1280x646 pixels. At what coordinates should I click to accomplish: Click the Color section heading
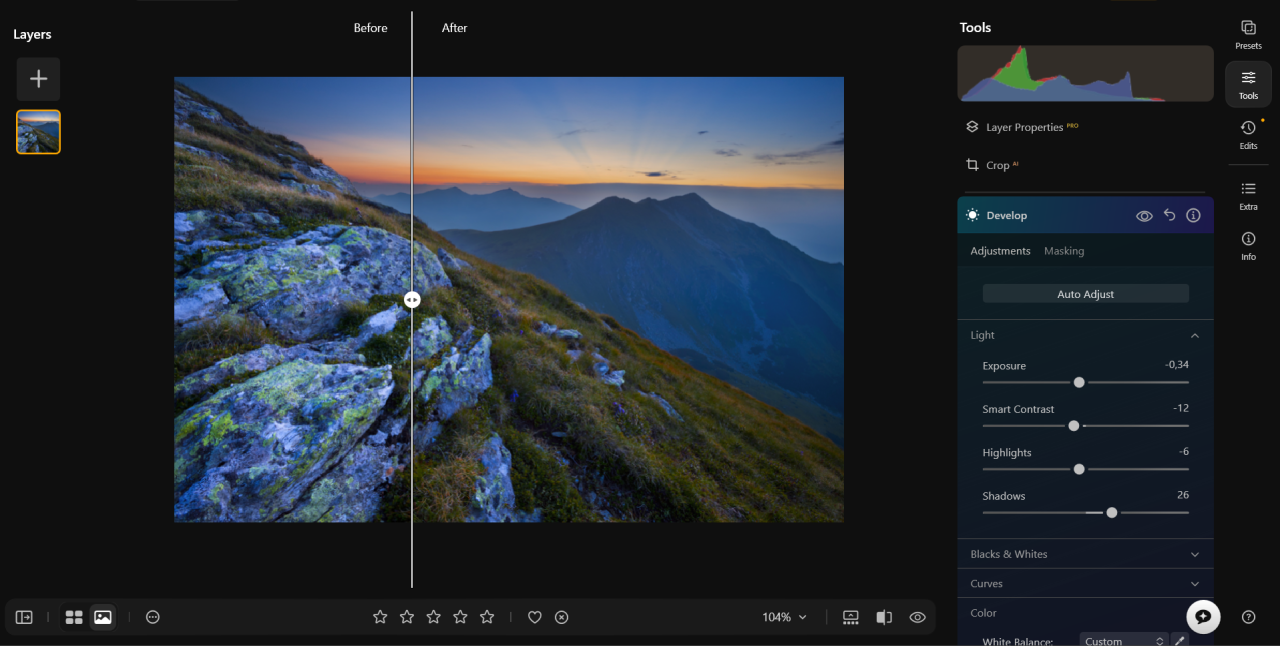pyautogui.click(x=983, y=613)
